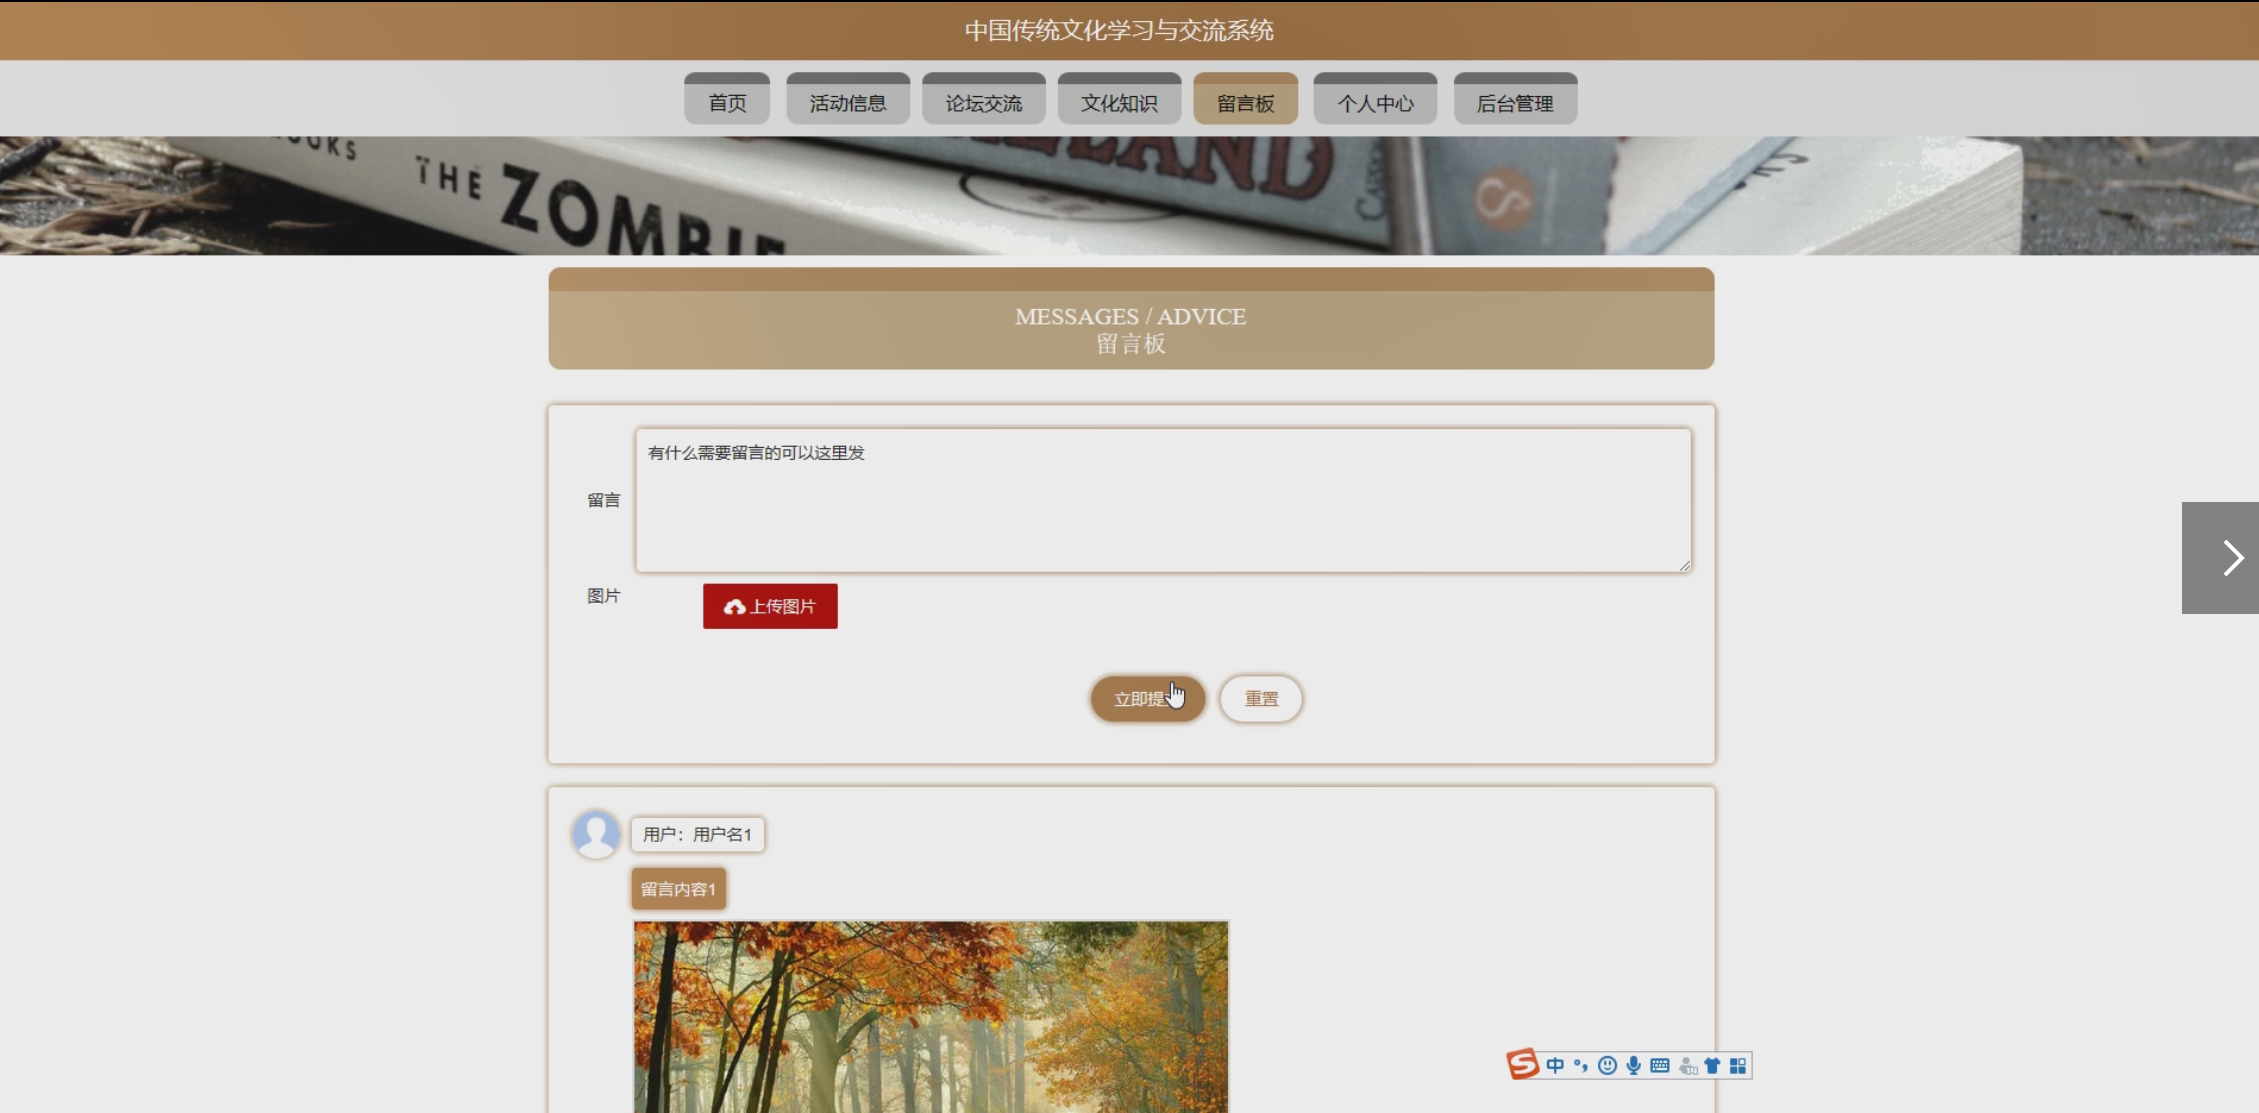Toggle Chinese/English mode in Sogou bar
Viewport: 2259px width, 1113px height.
tap(1555, 1065)
